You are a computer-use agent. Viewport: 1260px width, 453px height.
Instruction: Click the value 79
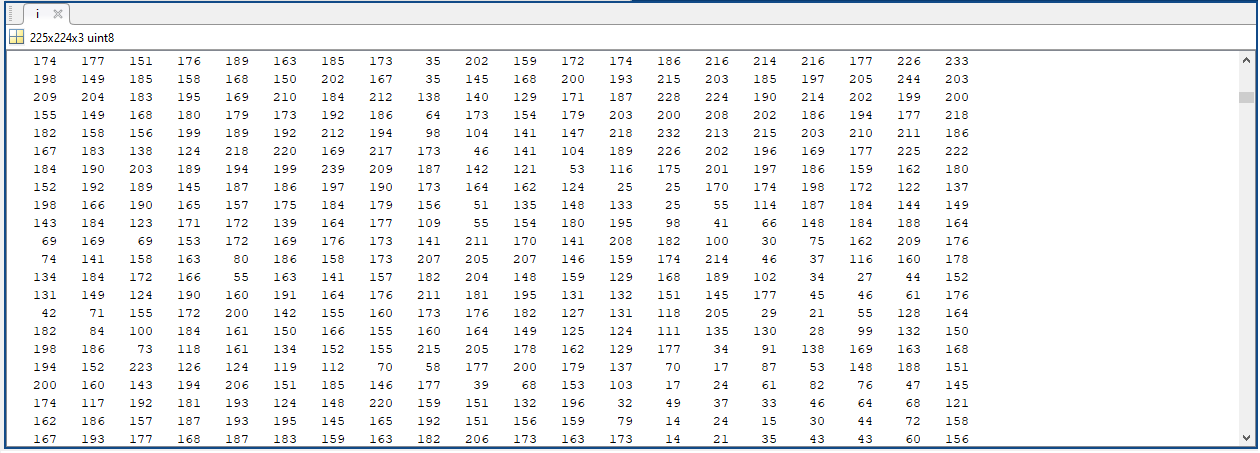(625, 421)
